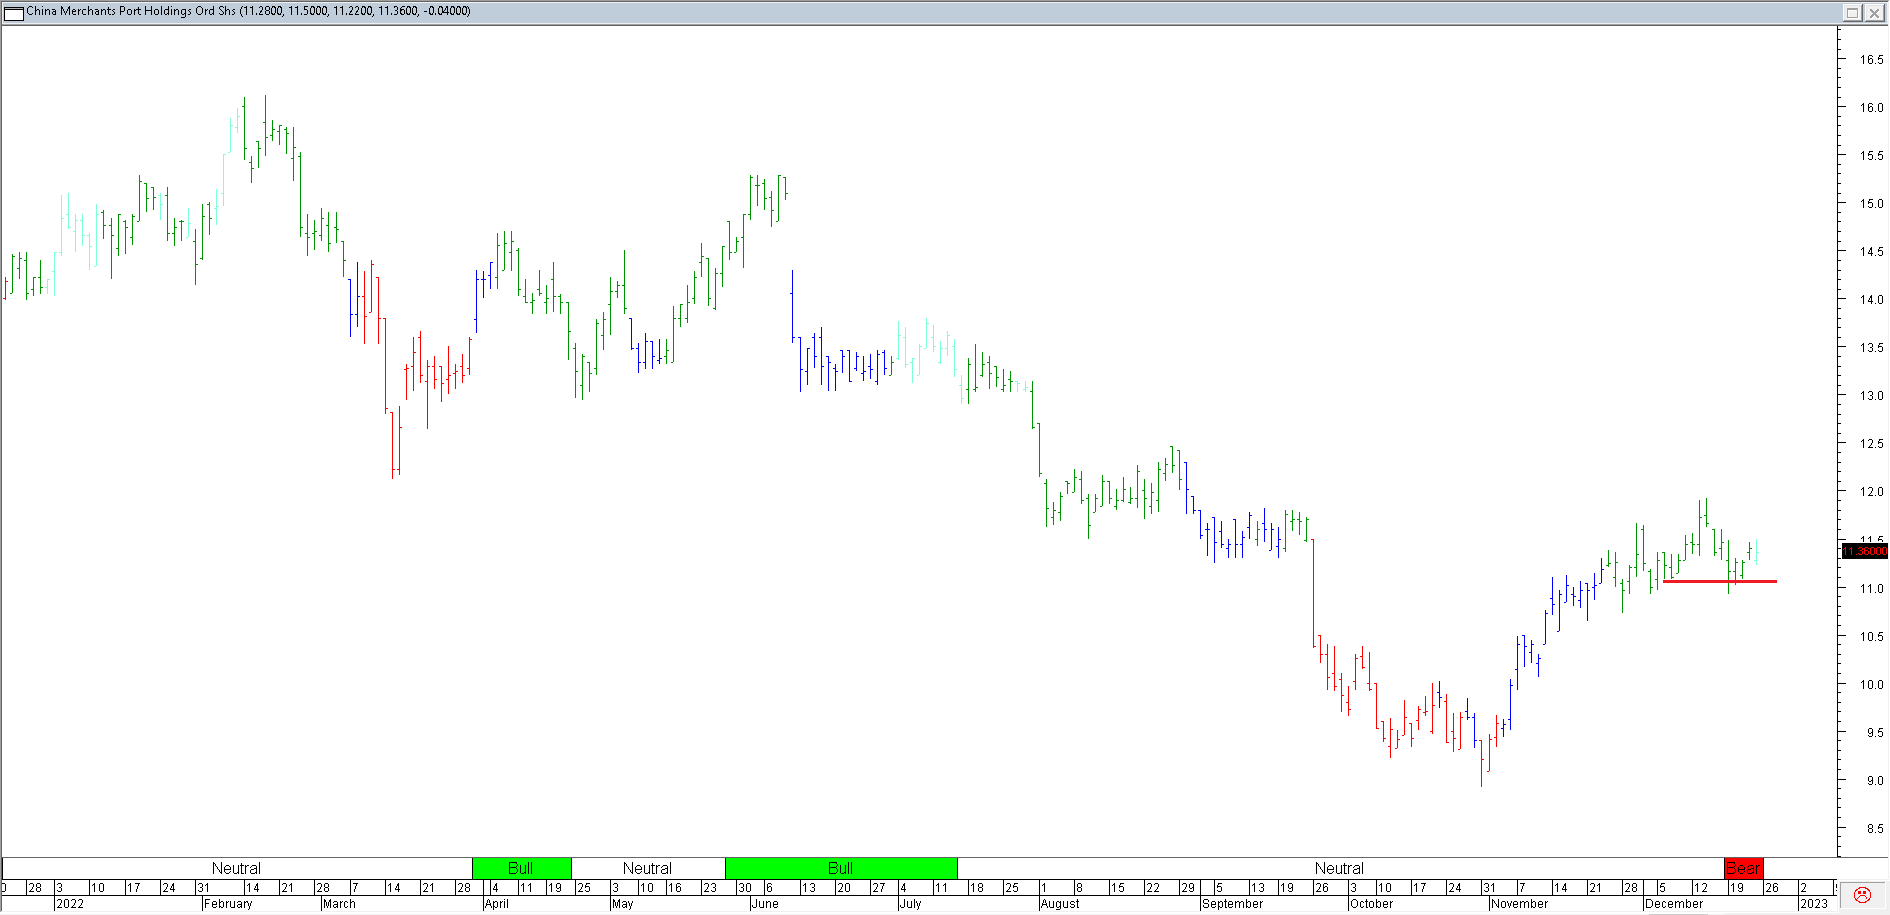
Task: Click the 12.0 price axis label
Action: click(x=1871, y=492)
